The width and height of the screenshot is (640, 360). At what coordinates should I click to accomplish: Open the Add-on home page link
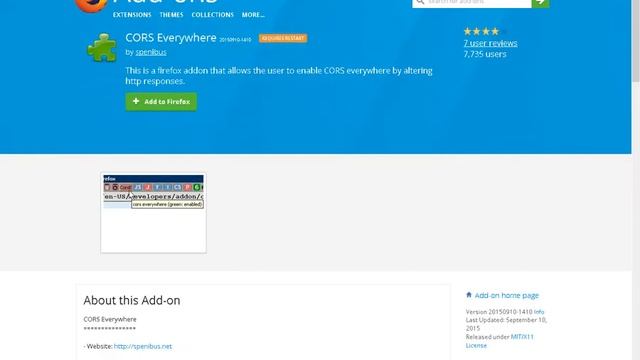point(507,296)
